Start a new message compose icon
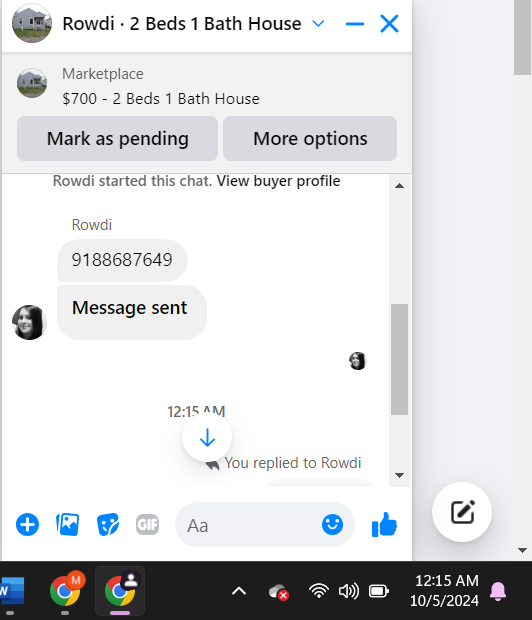Viewport: 532px width, 620px height. (x=462, y=512)
